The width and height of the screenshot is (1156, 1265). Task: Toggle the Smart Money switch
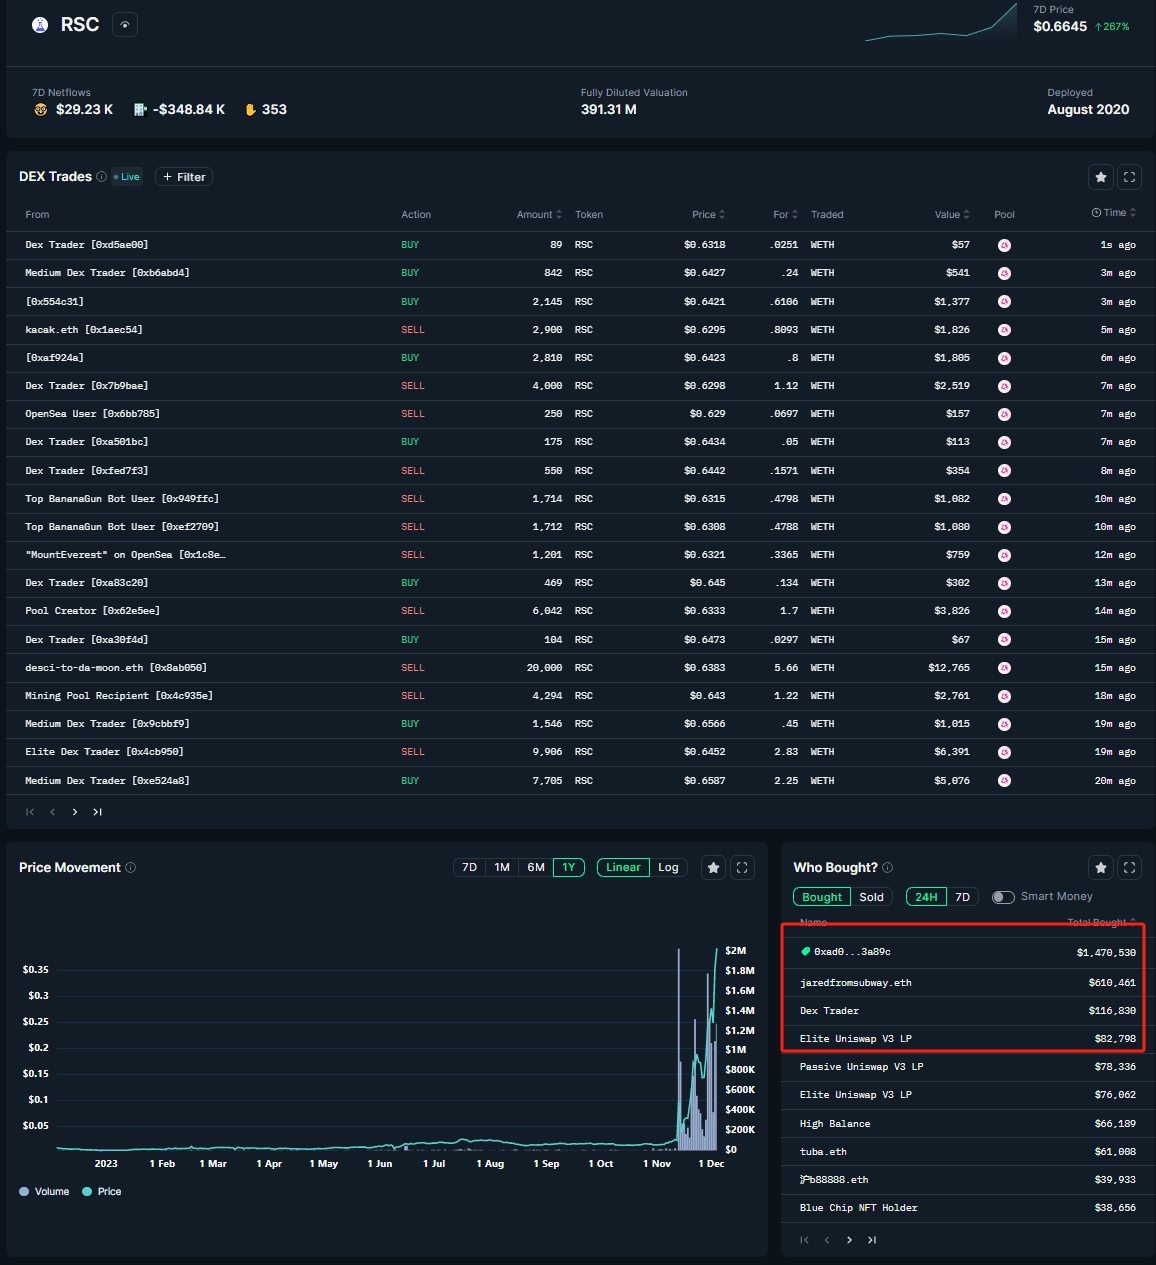[x=1003, y=897]
